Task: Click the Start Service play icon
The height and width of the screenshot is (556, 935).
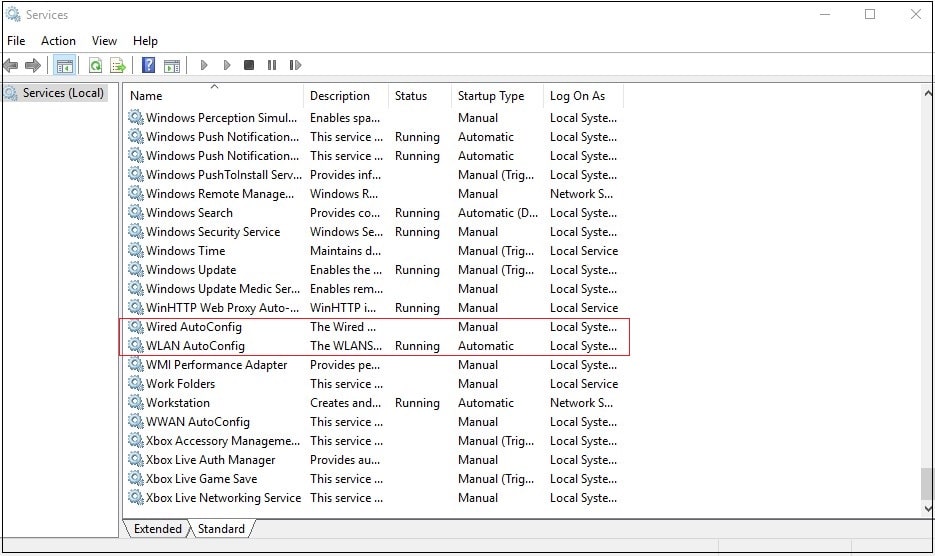Action: (204, 65)
